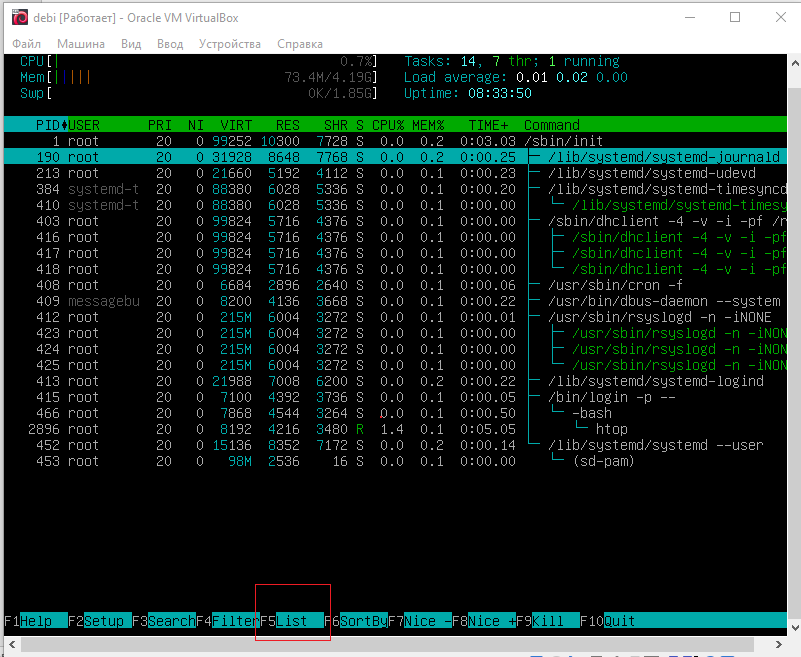Open the Вид menu

click(x=131, y=44)
